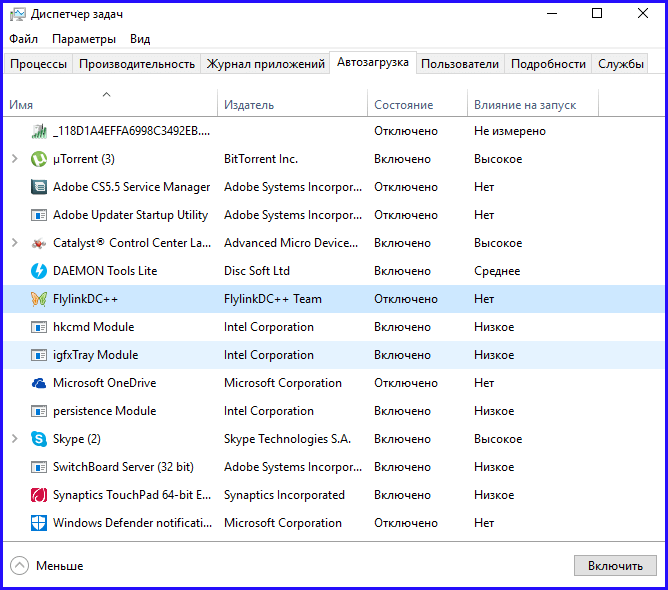Click Высокое impact in the Skype row
The width and height of the screenshot is (668, 590).
pyautogui.click(x=498, y=439)
